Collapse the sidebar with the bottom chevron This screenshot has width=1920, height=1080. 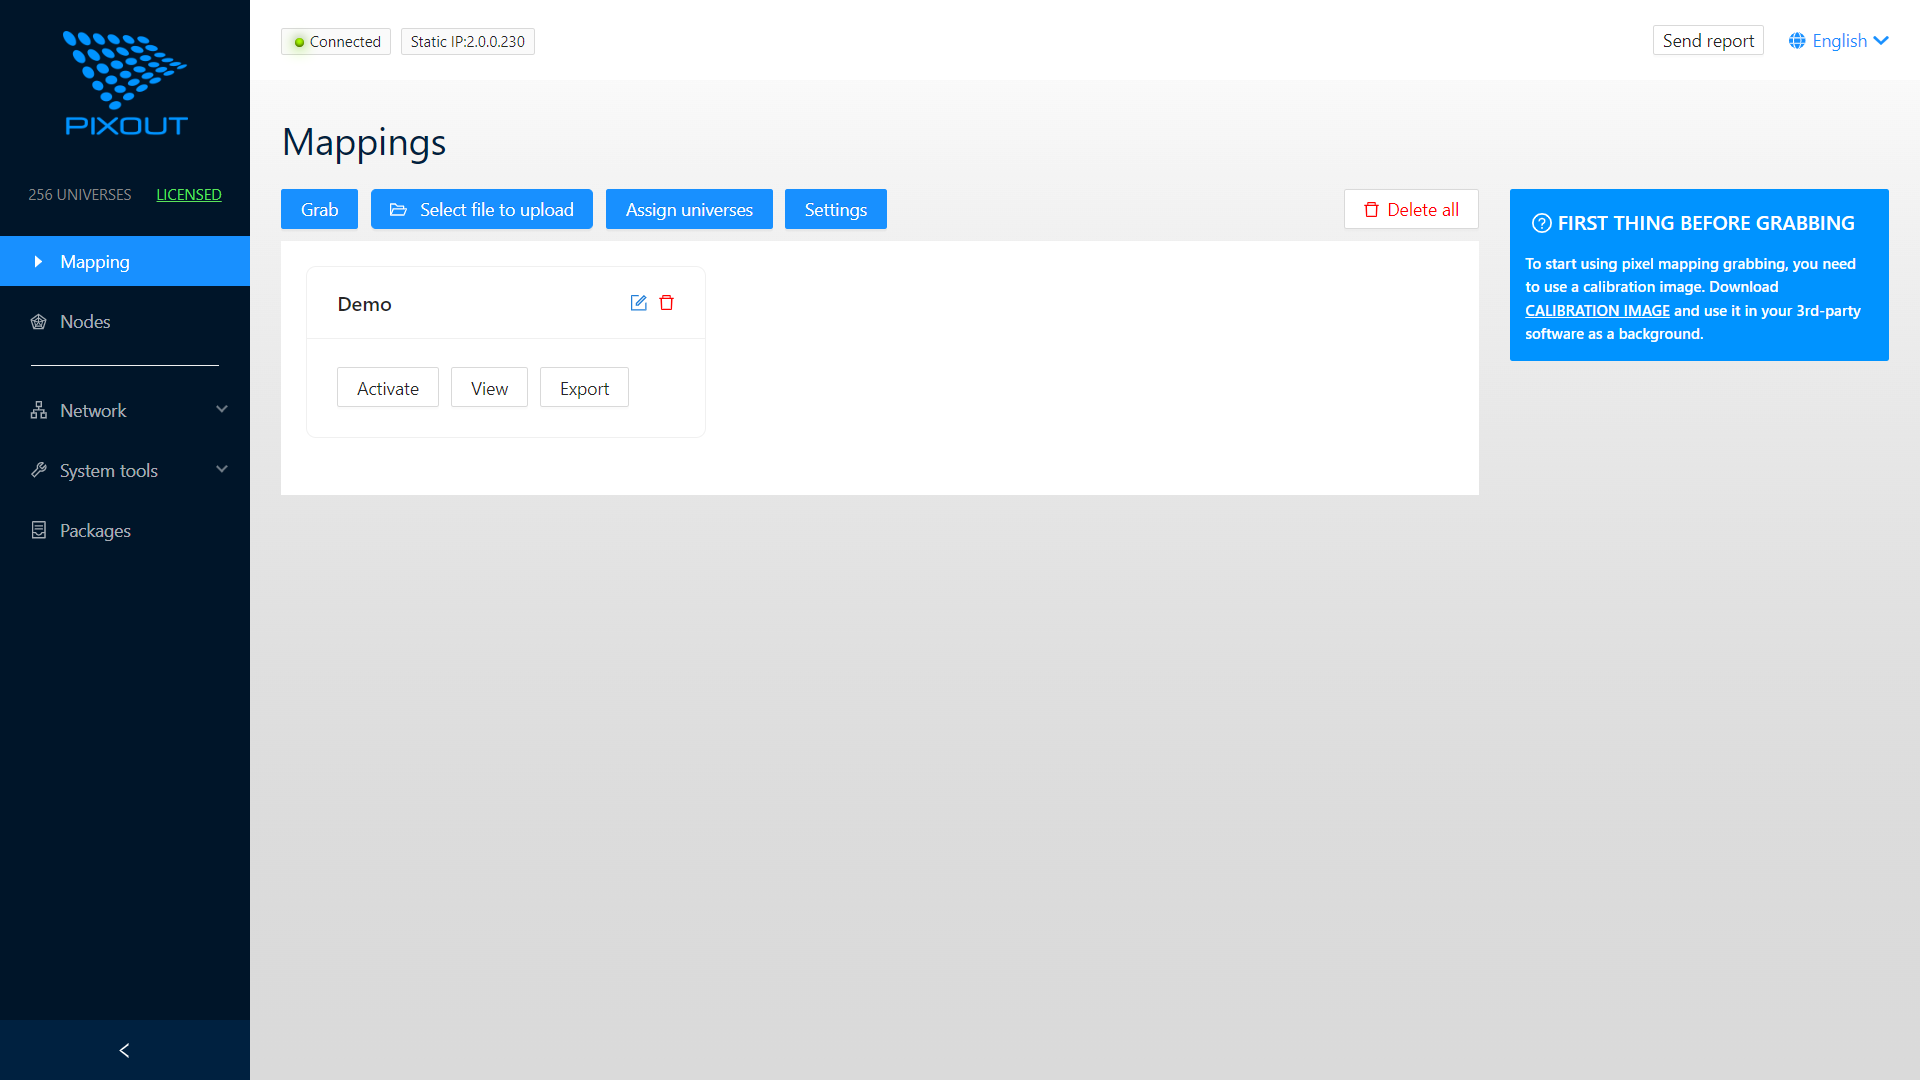[124, 1050]
